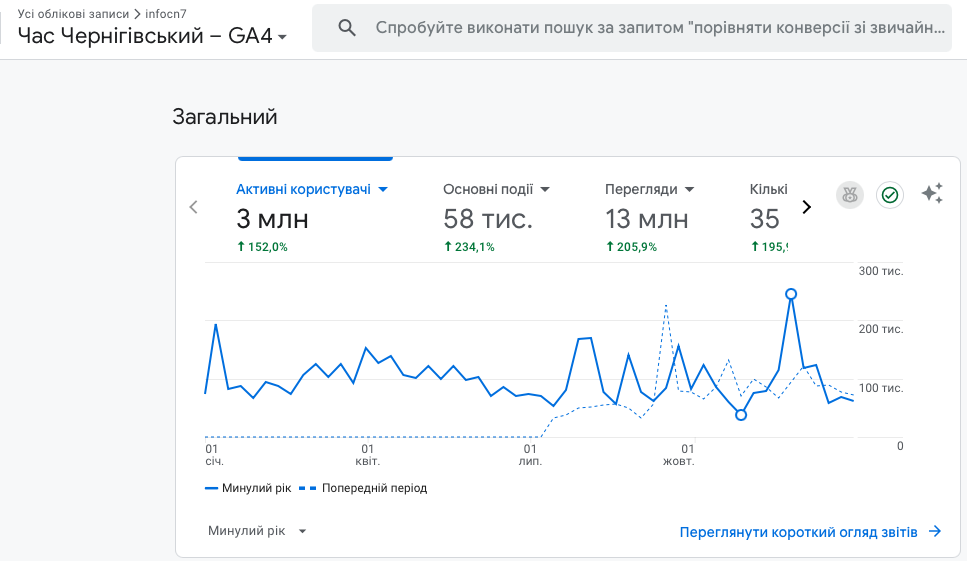Click the 152,0% growth figure
The image size is (967, 561).
(263, 247)
